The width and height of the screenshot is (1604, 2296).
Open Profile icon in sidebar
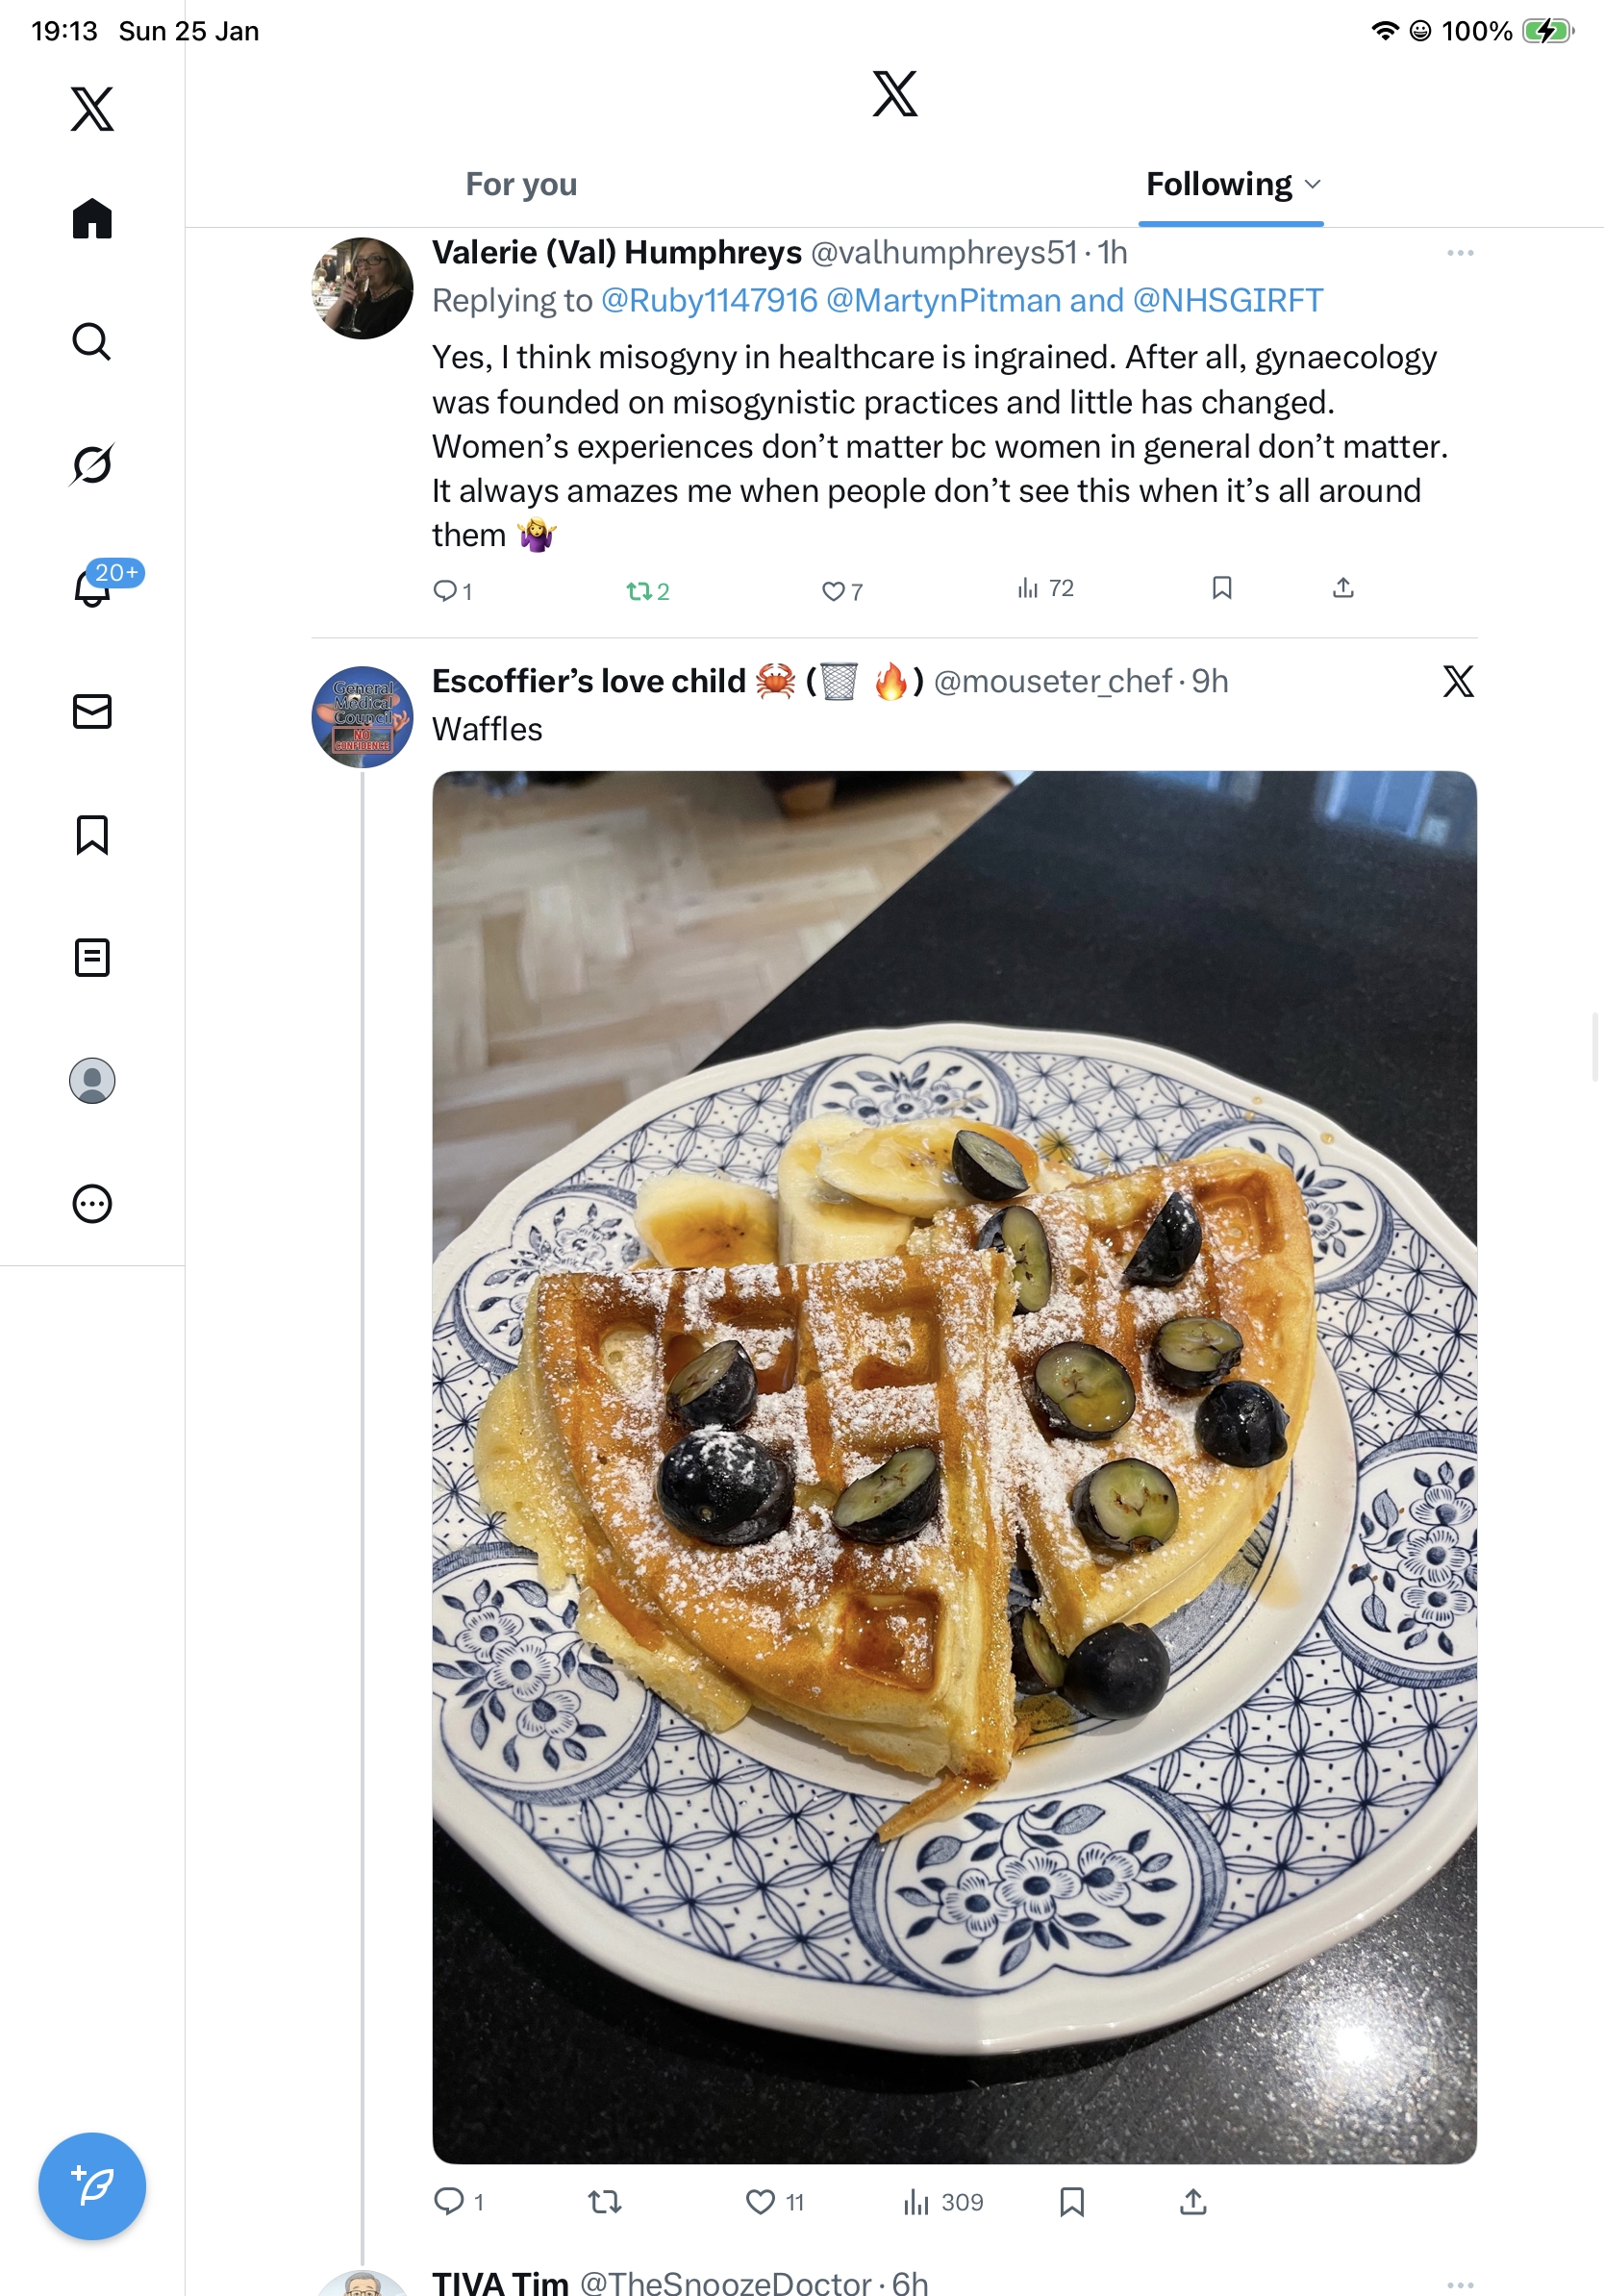click(92, 1081)
